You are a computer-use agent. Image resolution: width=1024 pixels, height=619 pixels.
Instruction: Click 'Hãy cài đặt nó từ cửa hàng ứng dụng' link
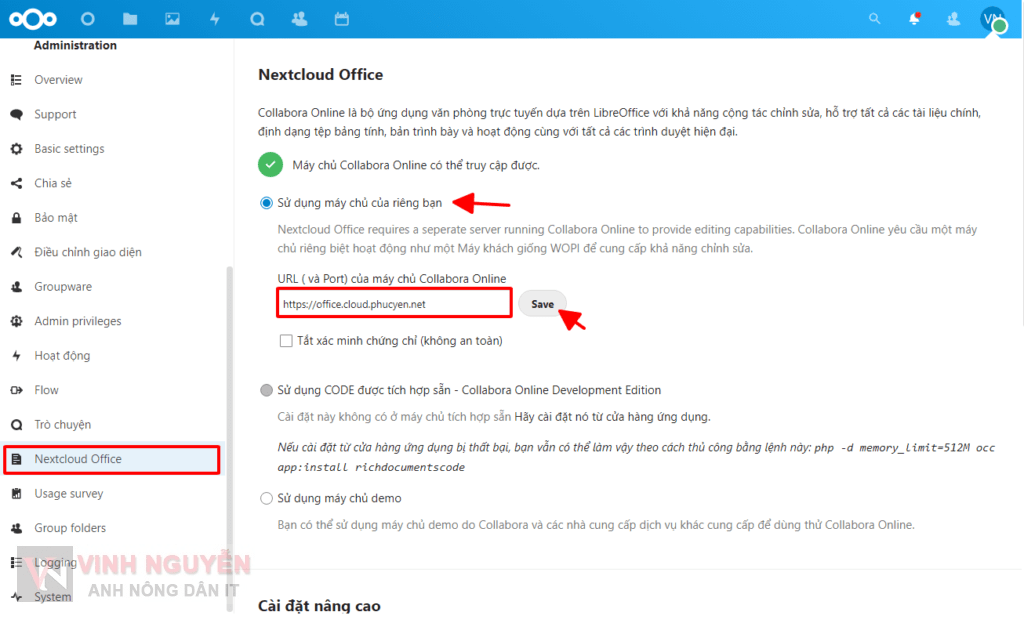coord(612,417)
